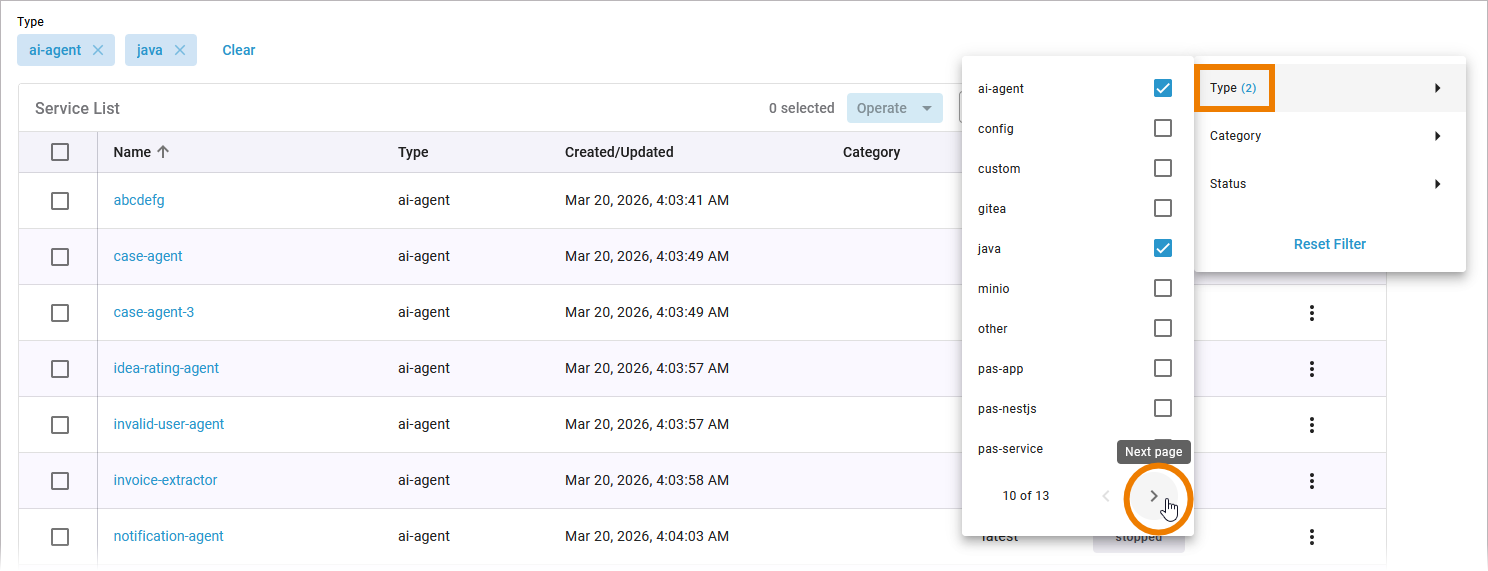
Task: Open more options for invoice-extractor row
Action: 1311,481
